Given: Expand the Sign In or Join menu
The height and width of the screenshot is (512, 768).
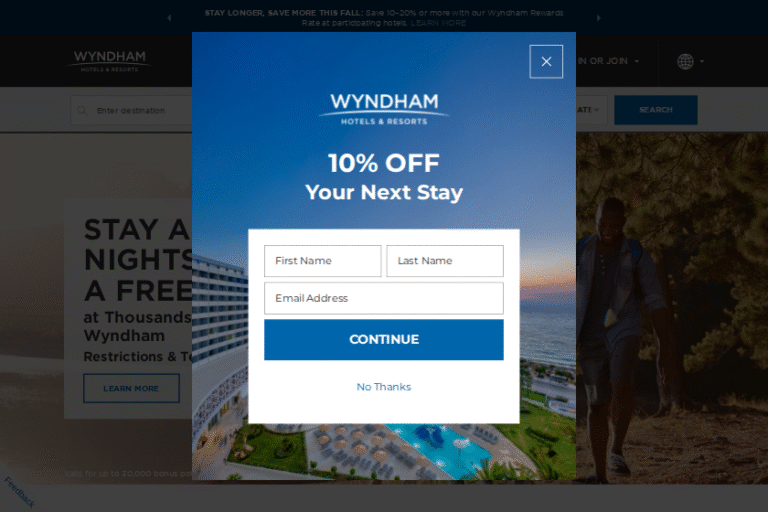Looking at the screenshot, I should (608, 61).
